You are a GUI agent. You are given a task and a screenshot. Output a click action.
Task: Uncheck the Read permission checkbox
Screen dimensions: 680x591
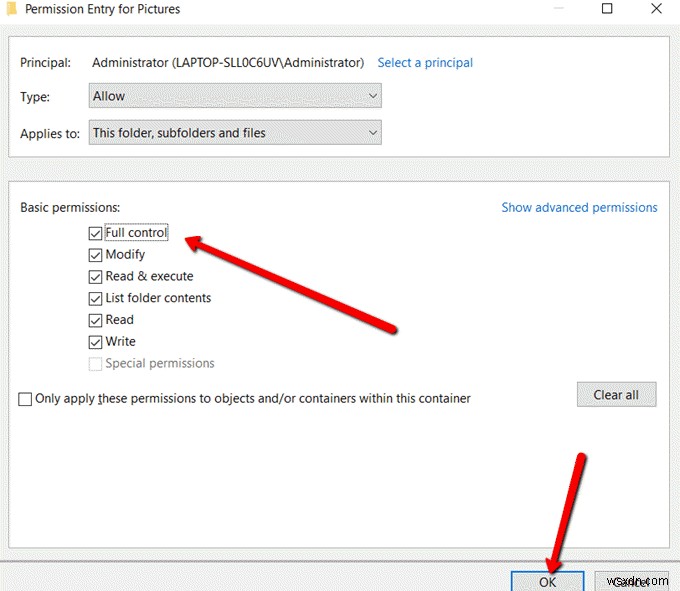(95, 320)
